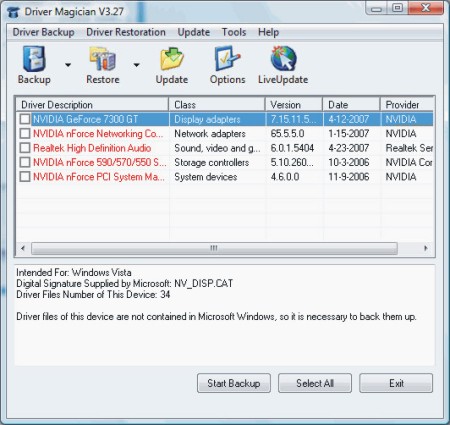Click the Exit button

coord(396,383)
